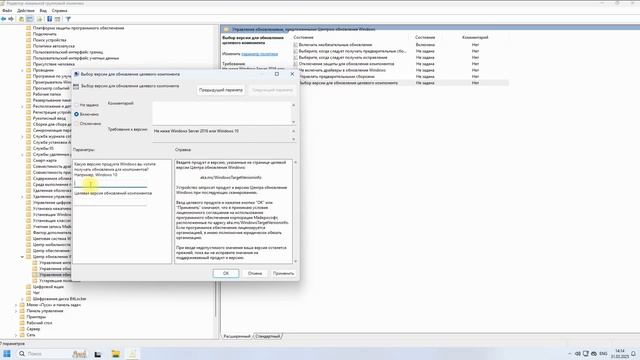Expand the 'Сеть' tree node

[16, 335]
